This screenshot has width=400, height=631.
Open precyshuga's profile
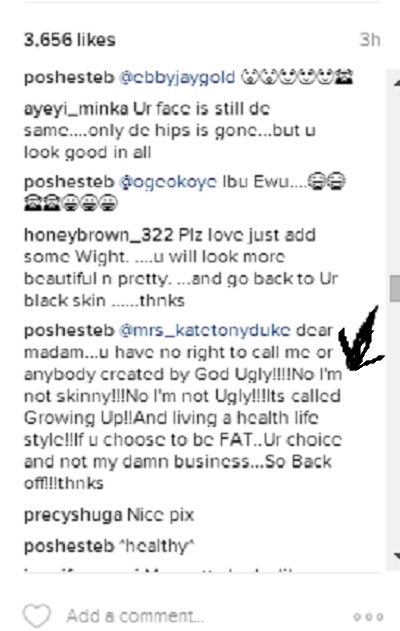point(73,516)
